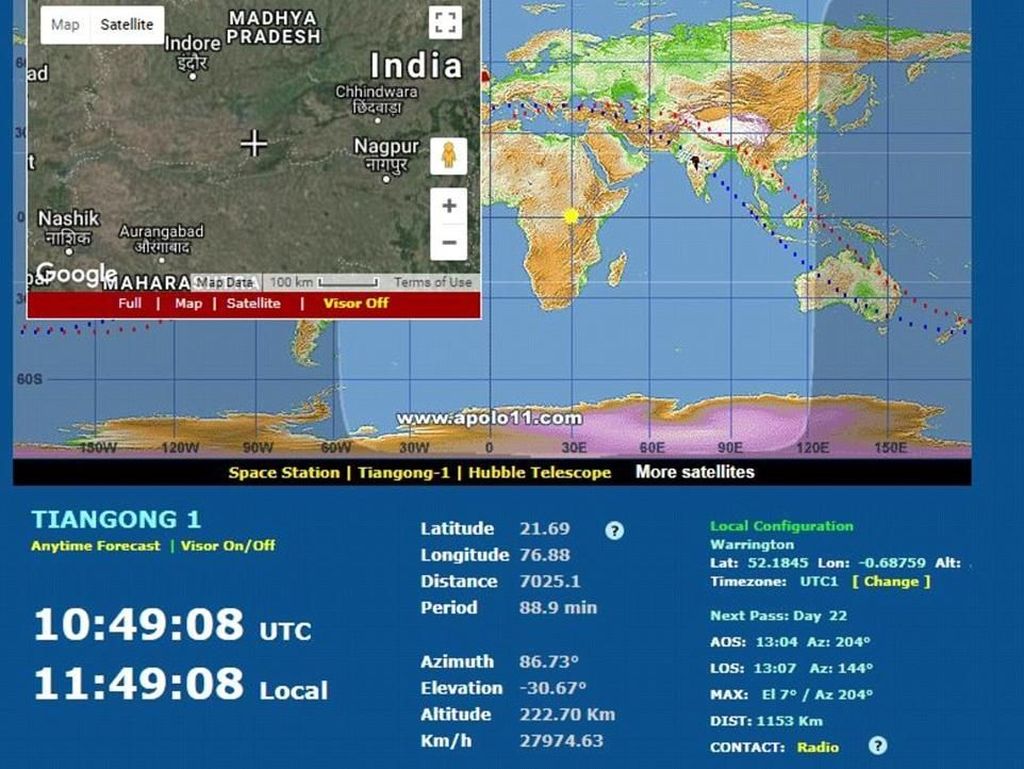Viewport: 1024px width, 769px height.
Task: Click the Latitude value 21.69
Action: coord(545,529)
